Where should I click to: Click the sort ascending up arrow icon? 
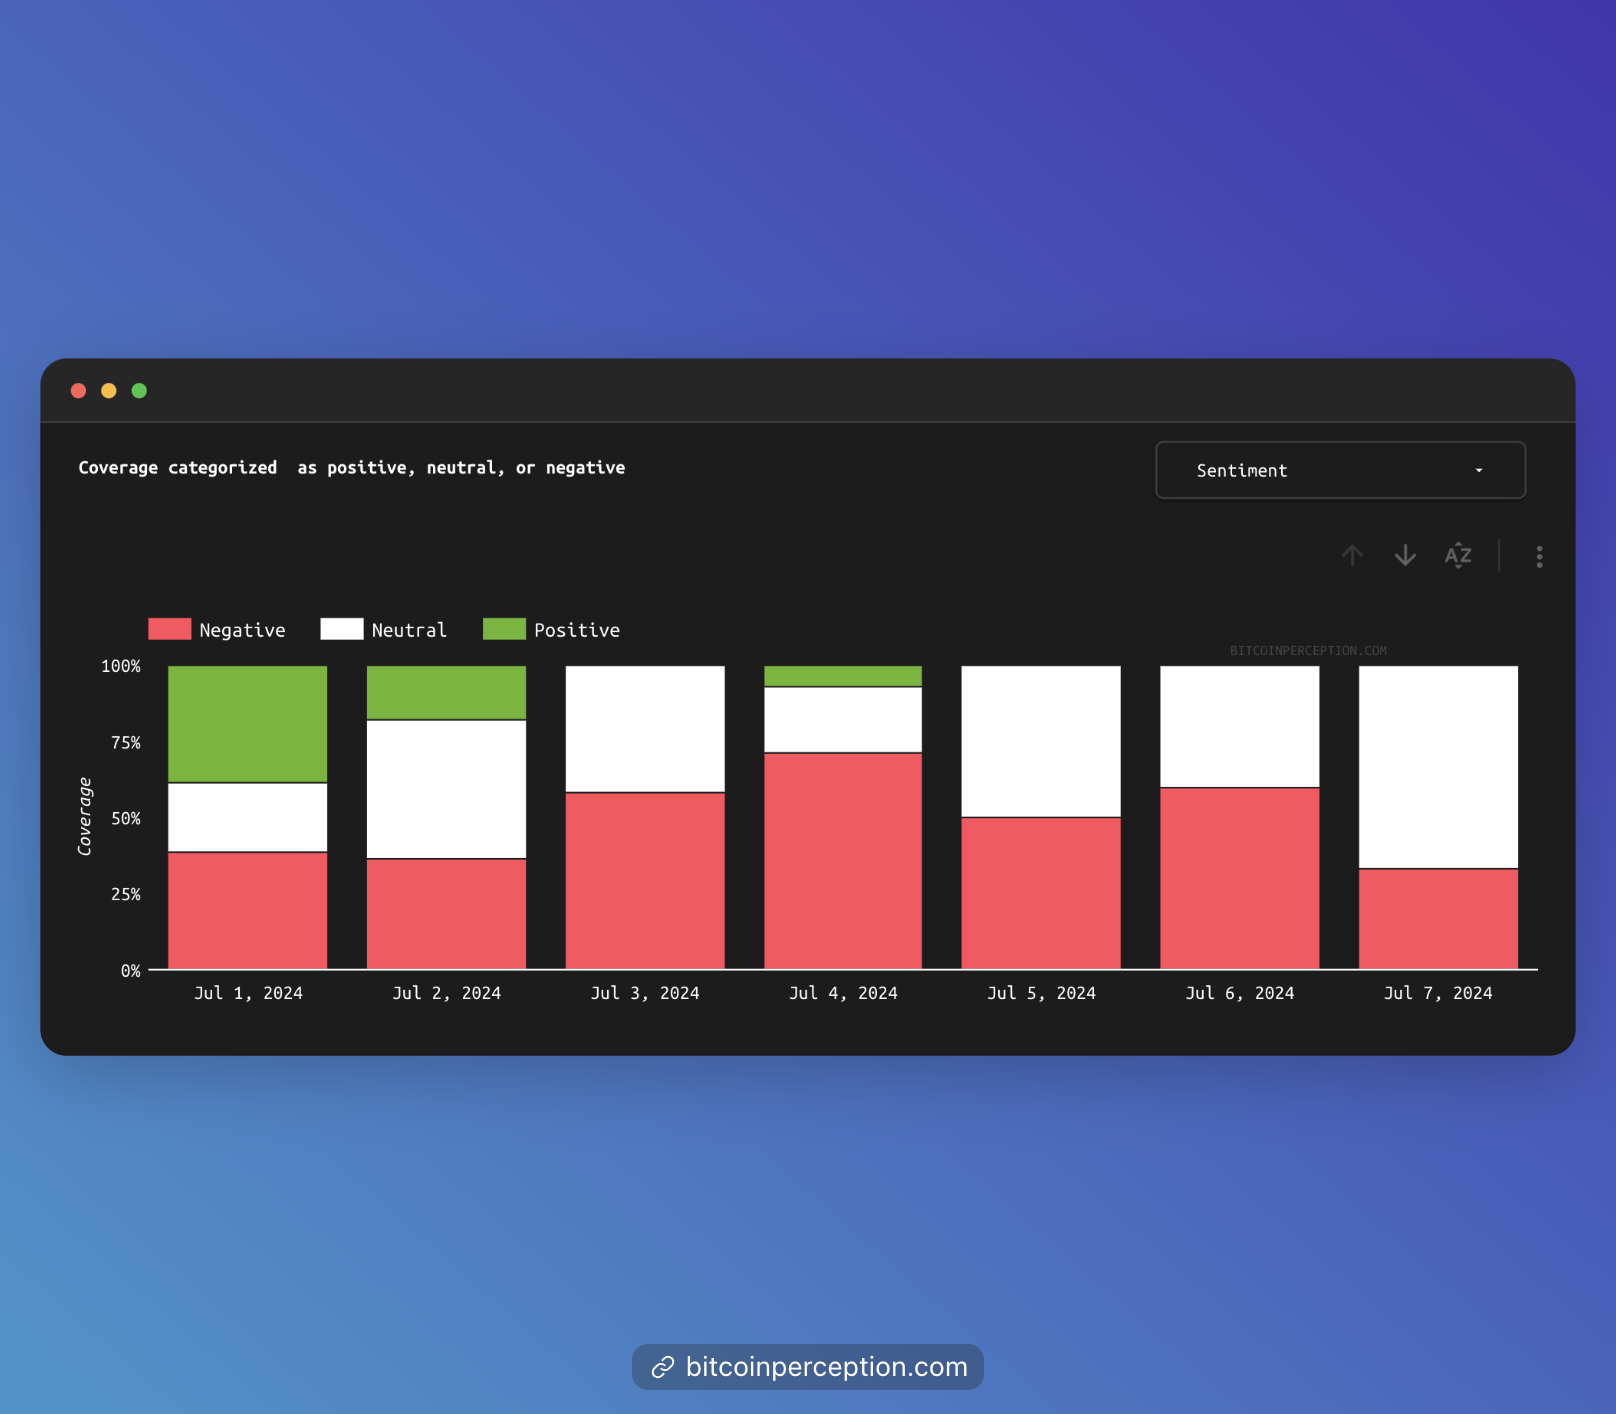pos(1352,556)
